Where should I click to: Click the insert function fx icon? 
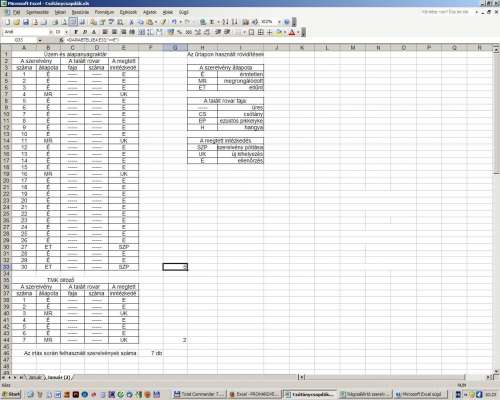click(x=61, y=40)
